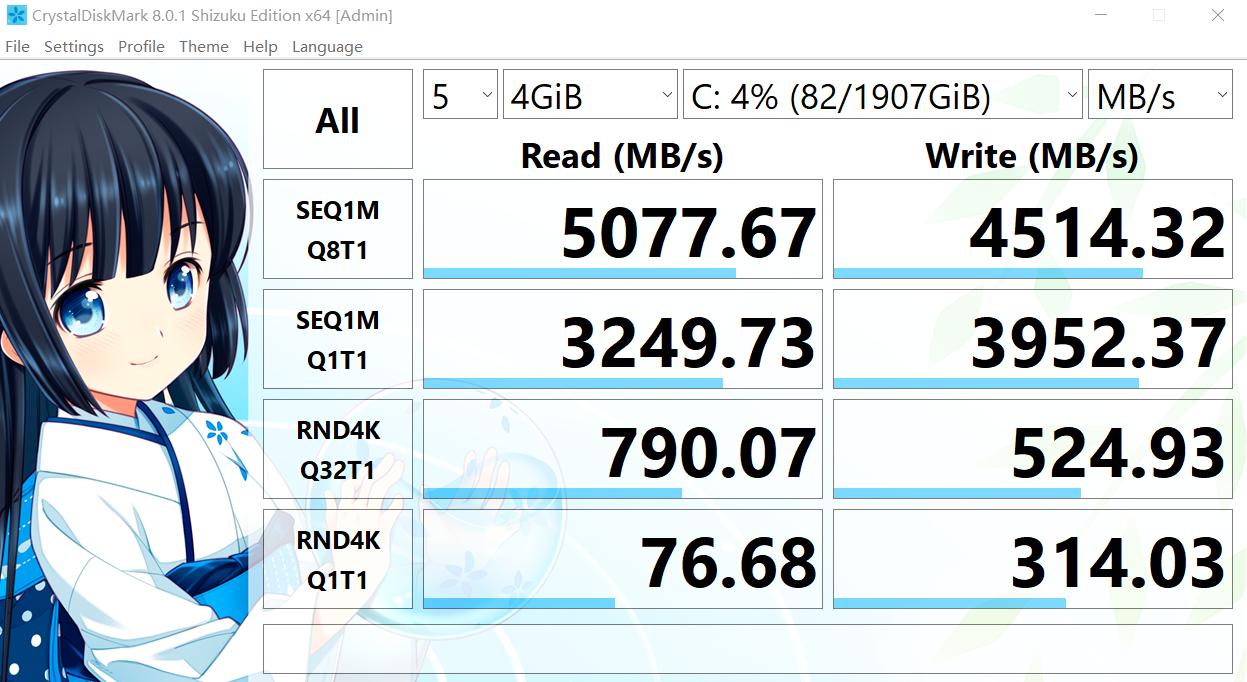Run the RND4K Q1T1 test
Screen dimensions: 1247x682
pos(337,558)
